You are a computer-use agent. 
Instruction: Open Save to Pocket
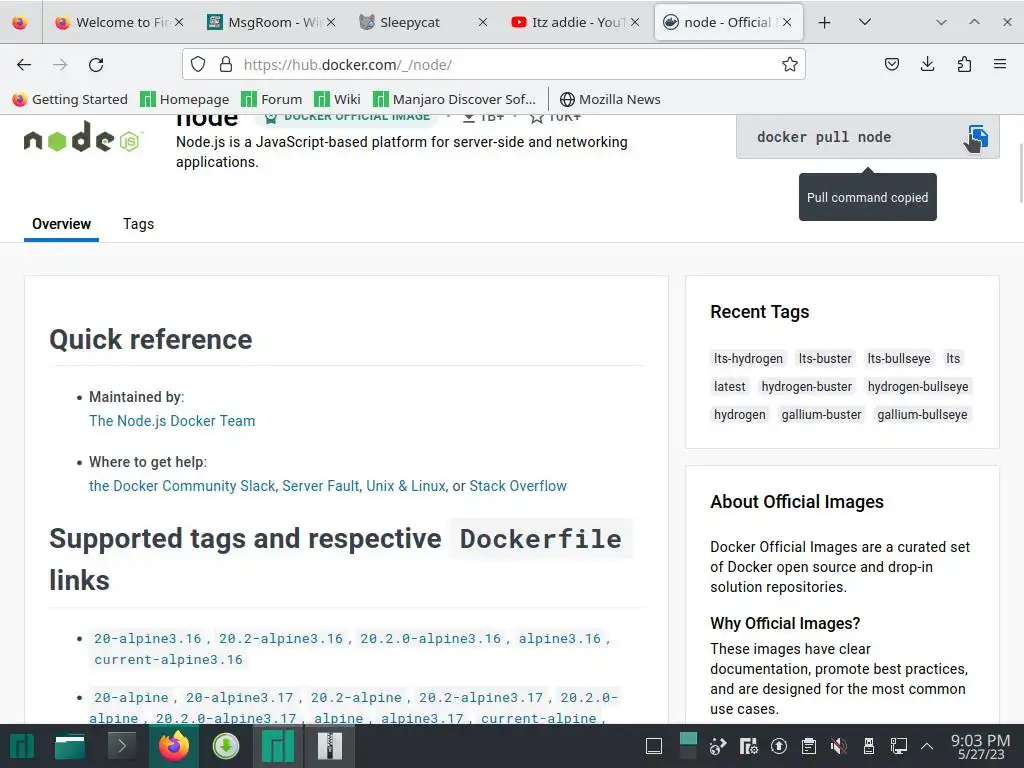891,64
